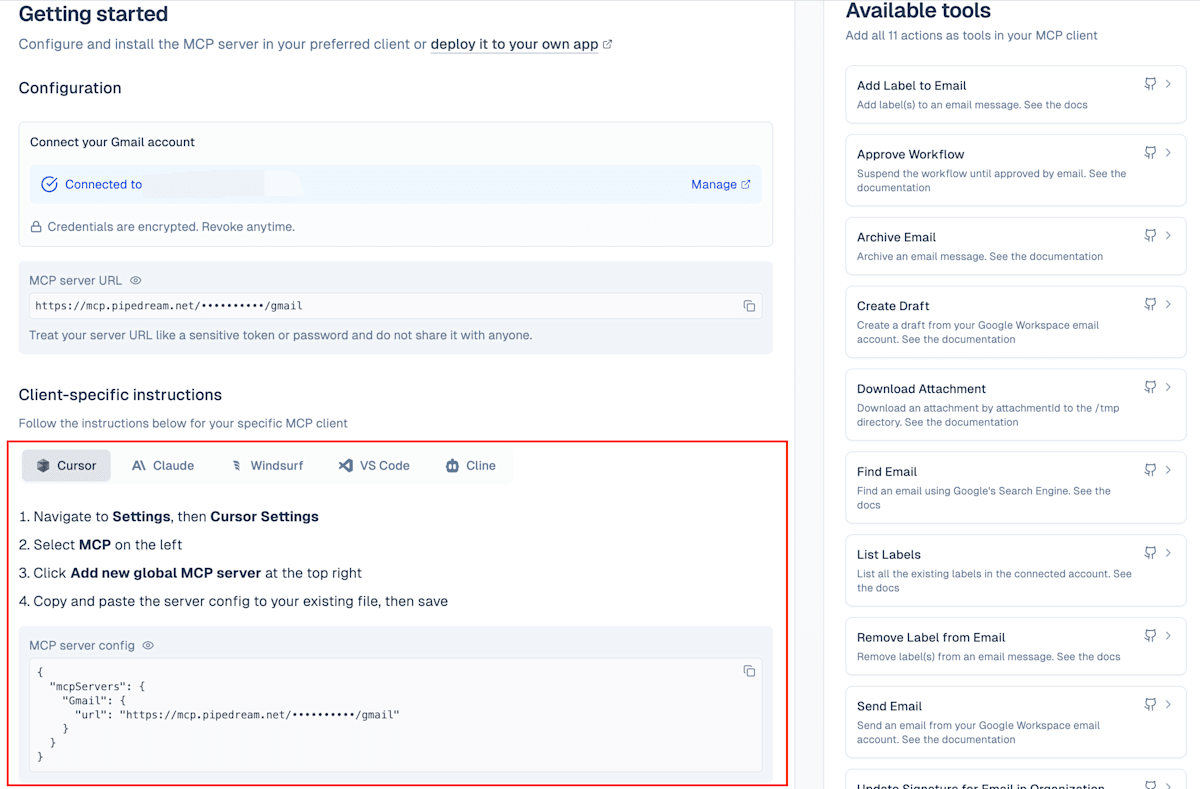Open 'deploy it to your own app' link
1200x789 pixels.
pos(514,44)
